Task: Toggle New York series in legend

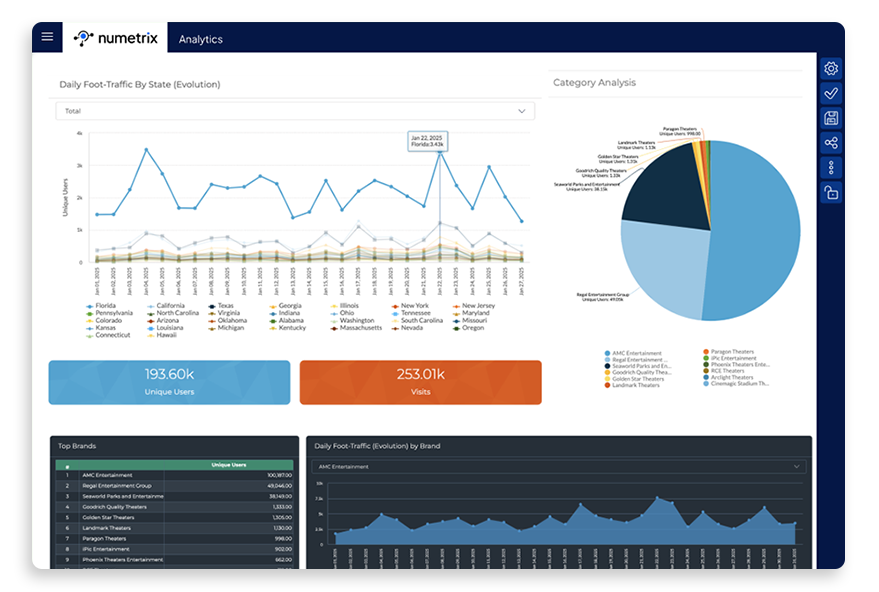Action: pyautogui.click(x=410, y=306)
